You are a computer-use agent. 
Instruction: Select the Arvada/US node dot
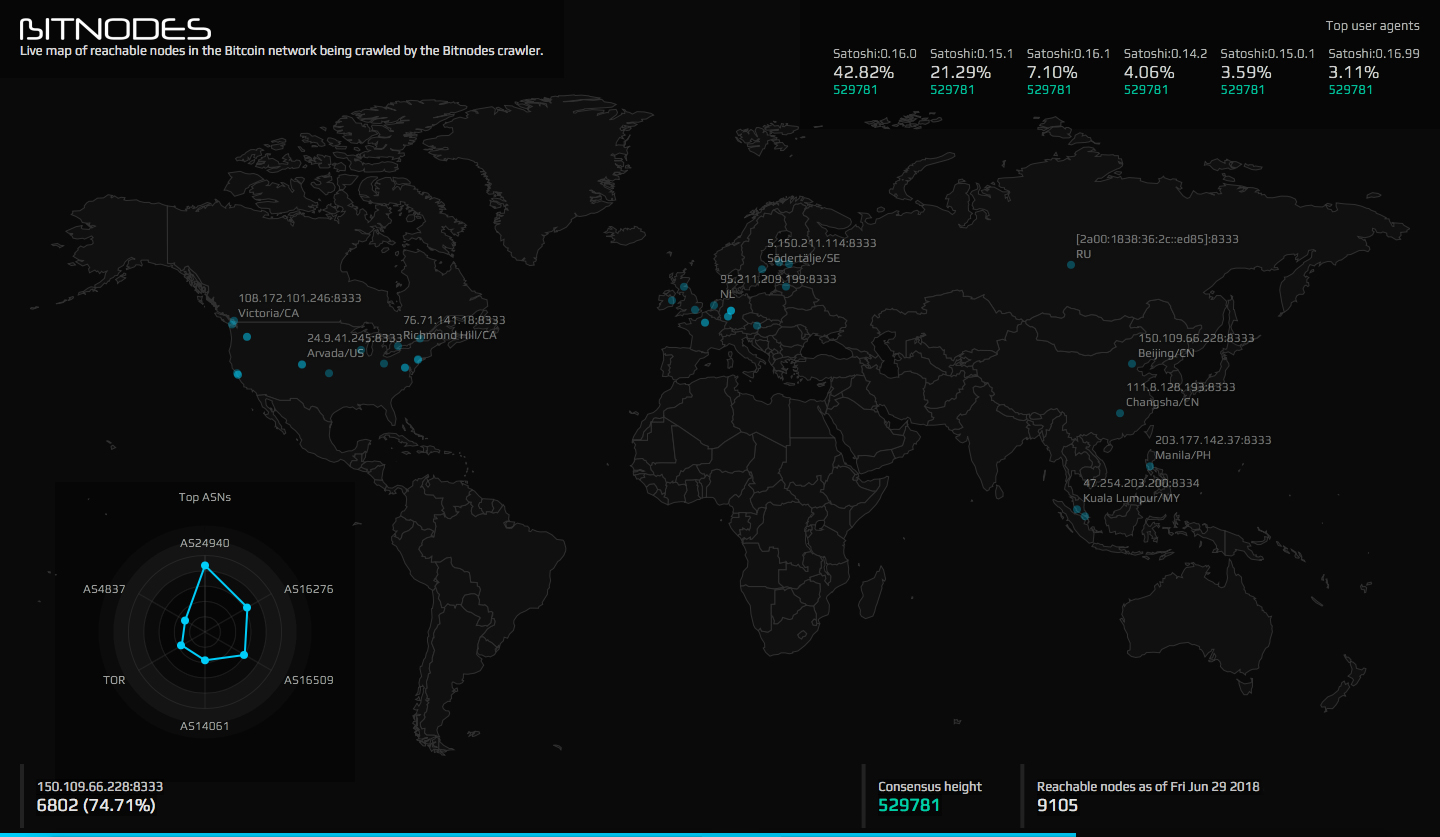(x=302, y=365)
